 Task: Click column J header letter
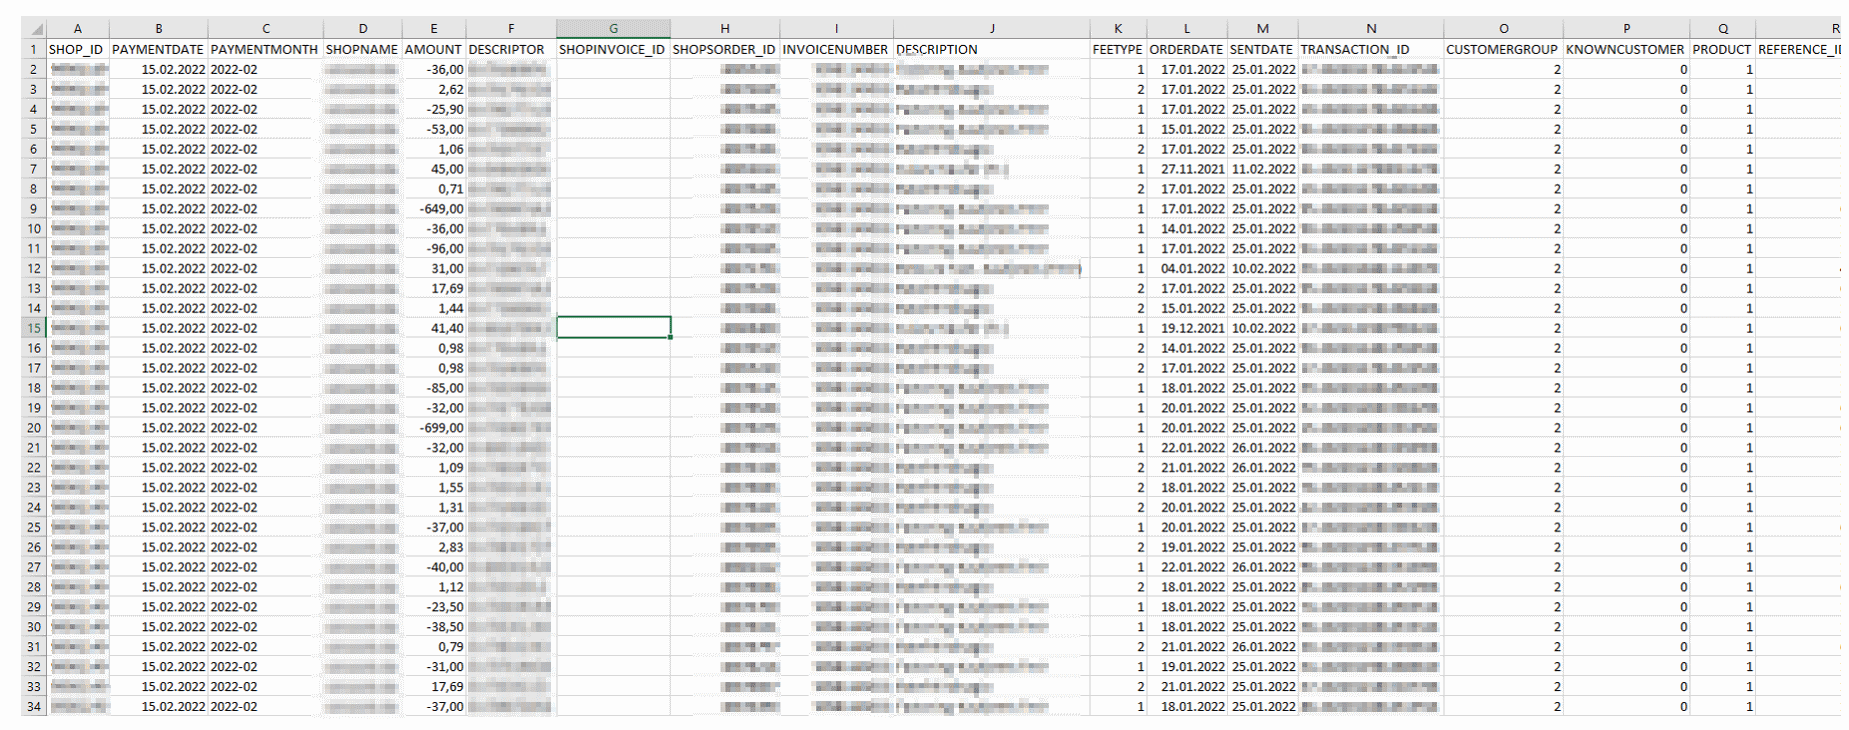tap(991, 29)
